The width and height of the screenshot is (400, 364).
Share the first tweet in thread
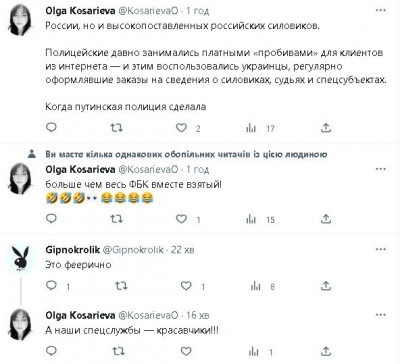326,128
